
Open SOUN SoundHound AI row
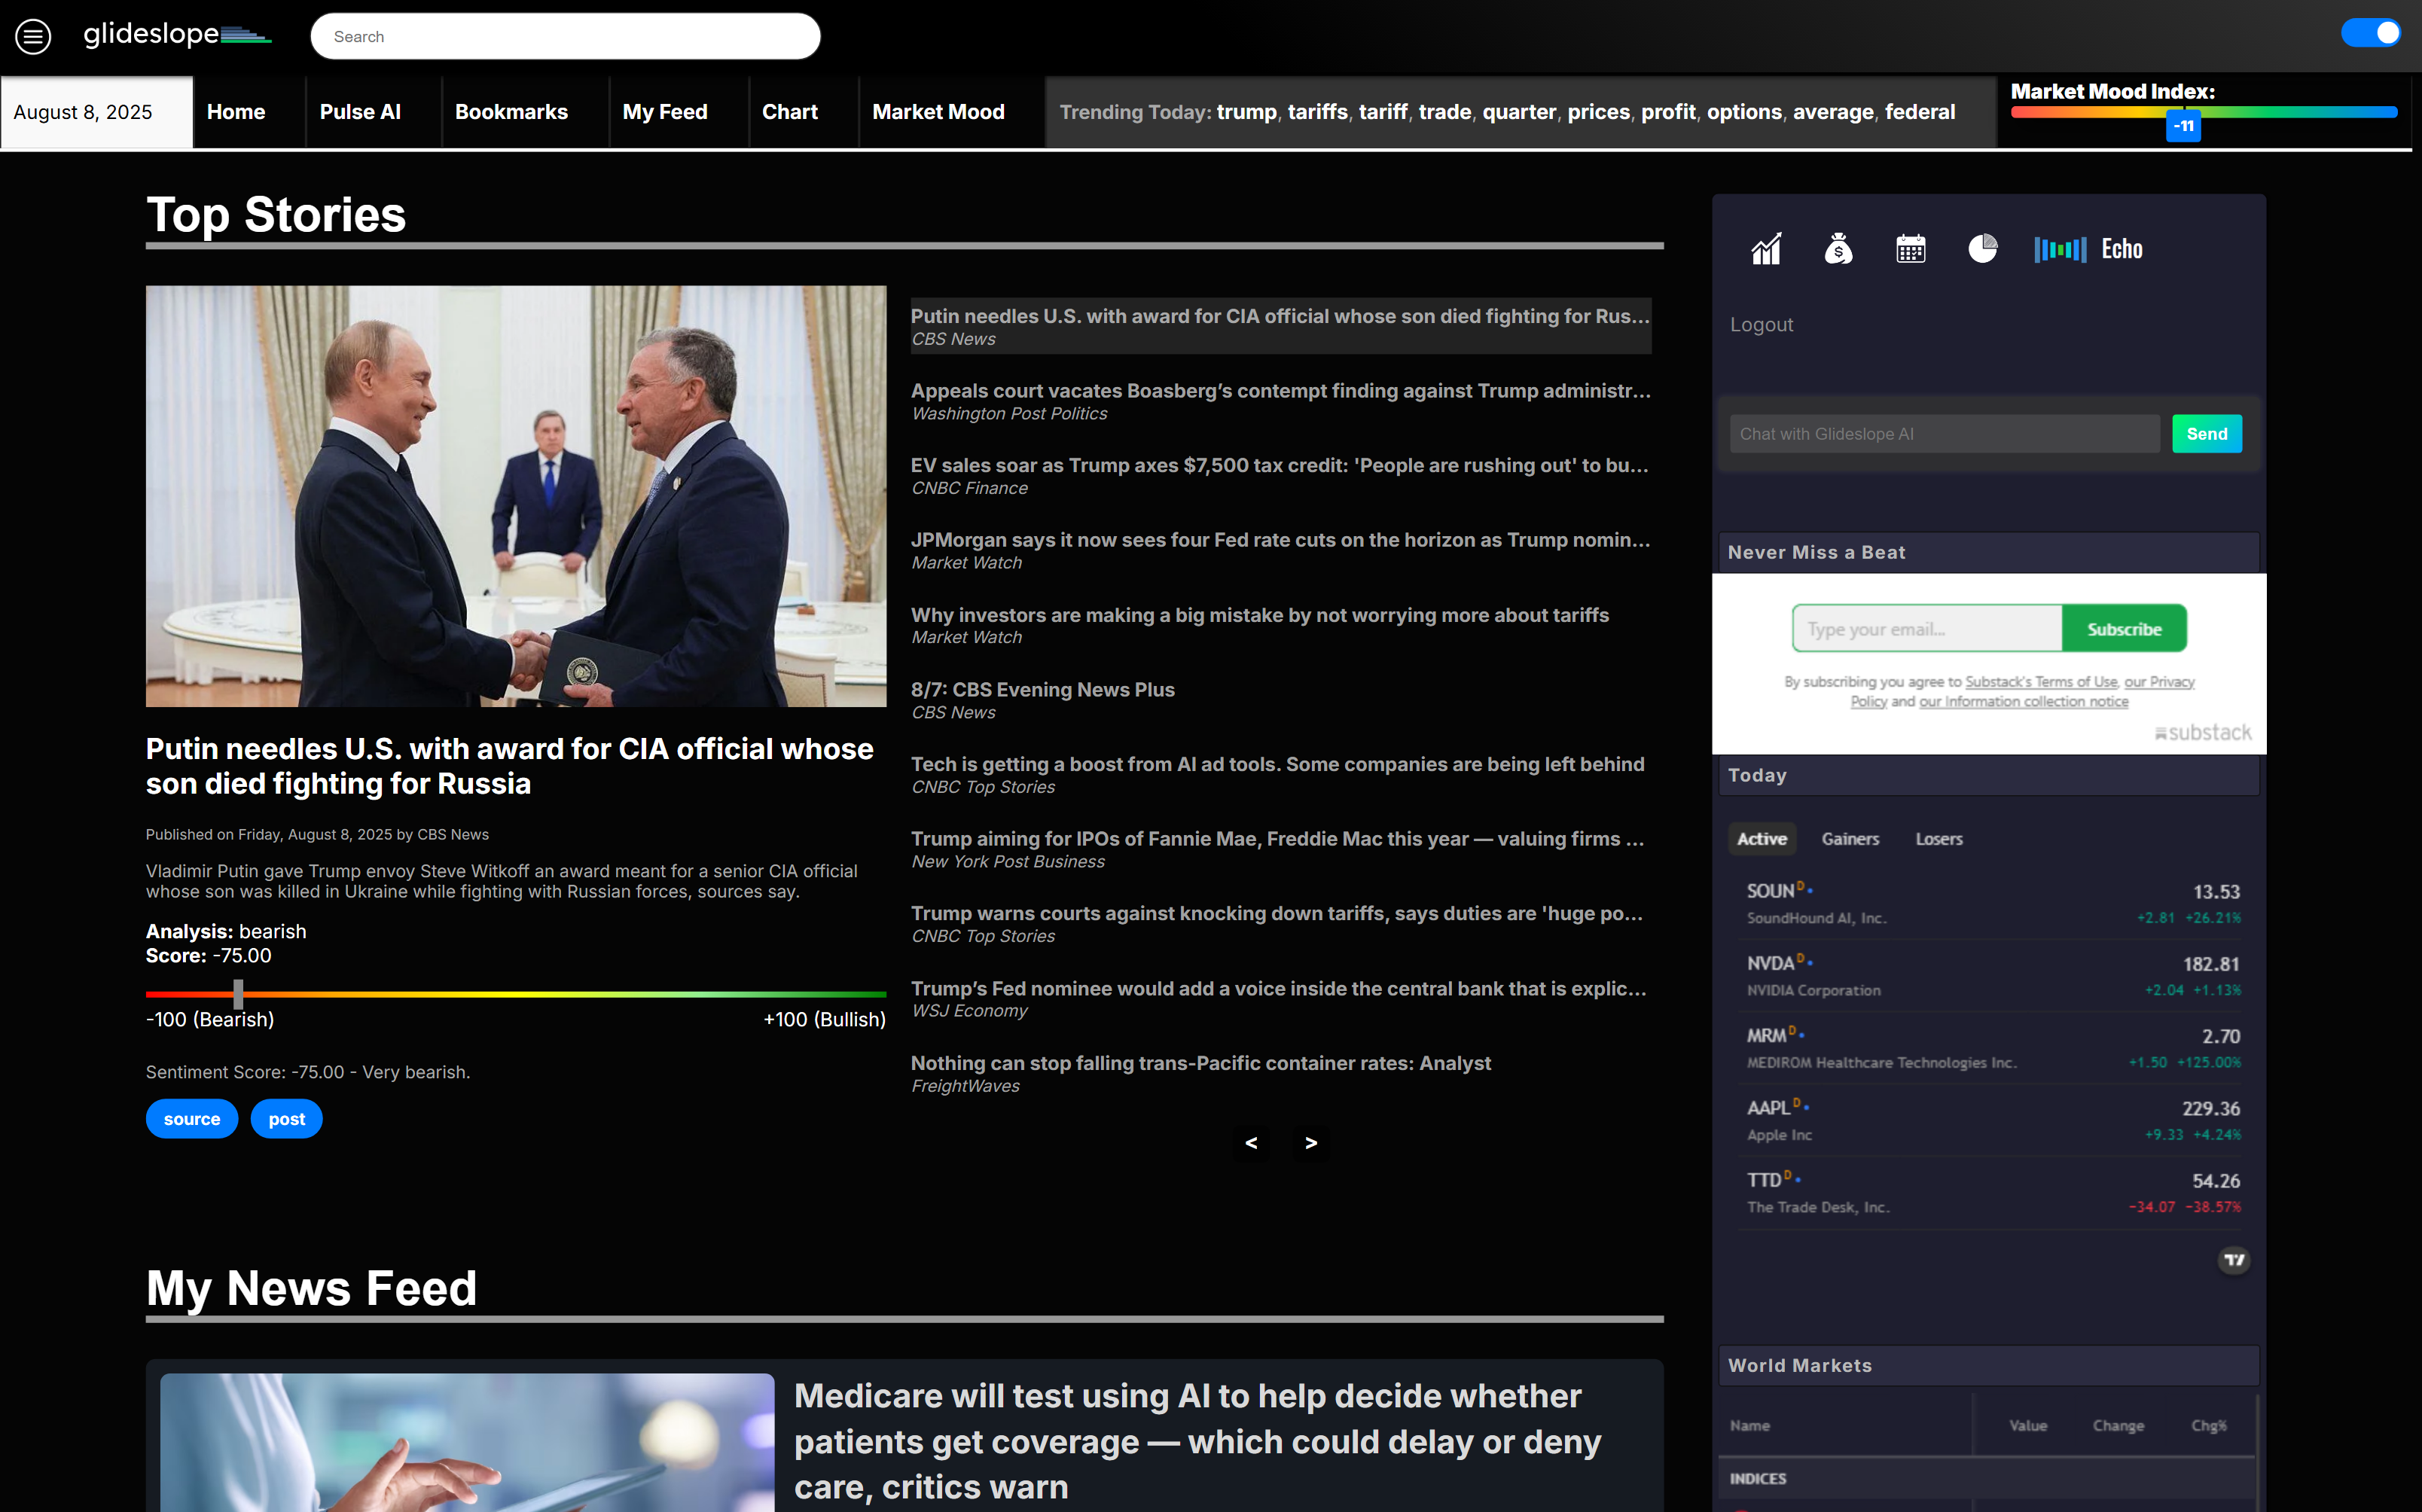[x=1993, y=904]
